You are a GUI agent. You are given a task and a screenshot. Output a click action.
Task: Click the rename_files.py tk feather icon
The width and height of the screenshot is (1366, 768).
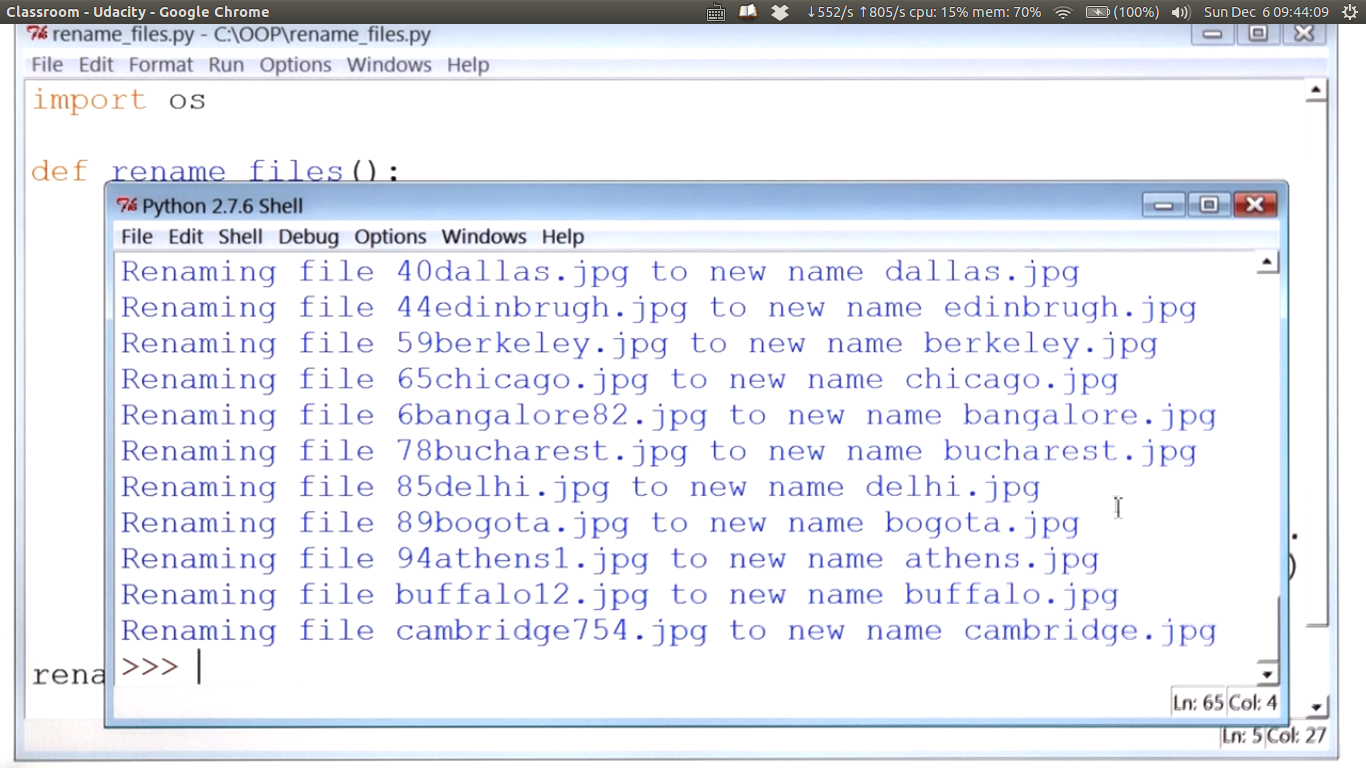(x=38, y=34)
